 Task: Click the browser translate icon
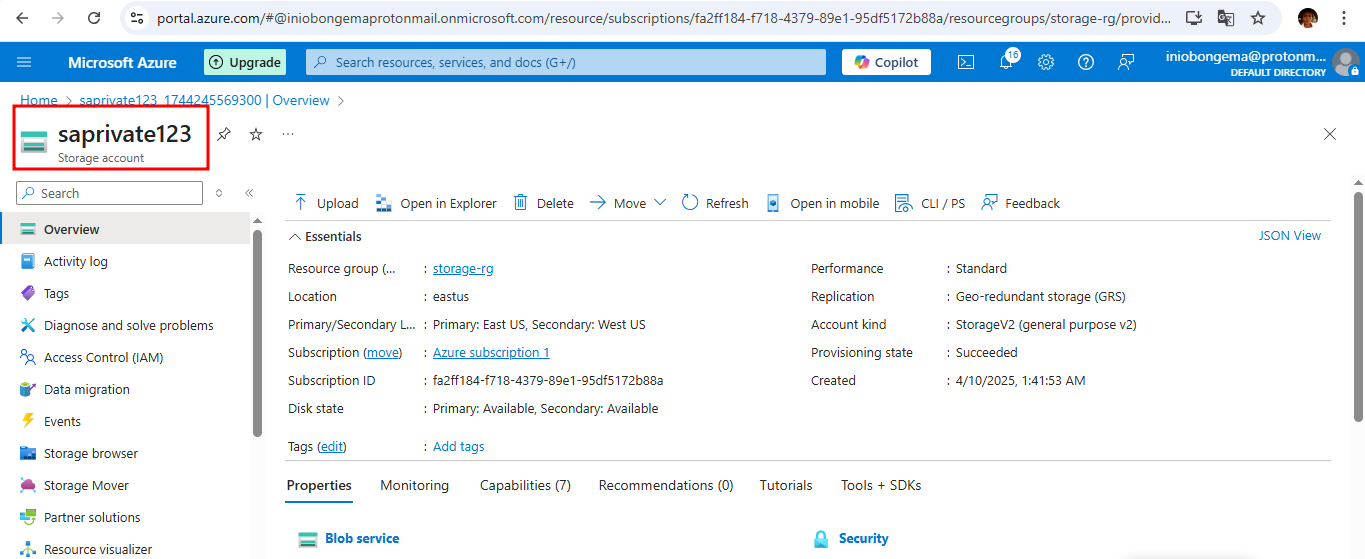pos(1226,18)
